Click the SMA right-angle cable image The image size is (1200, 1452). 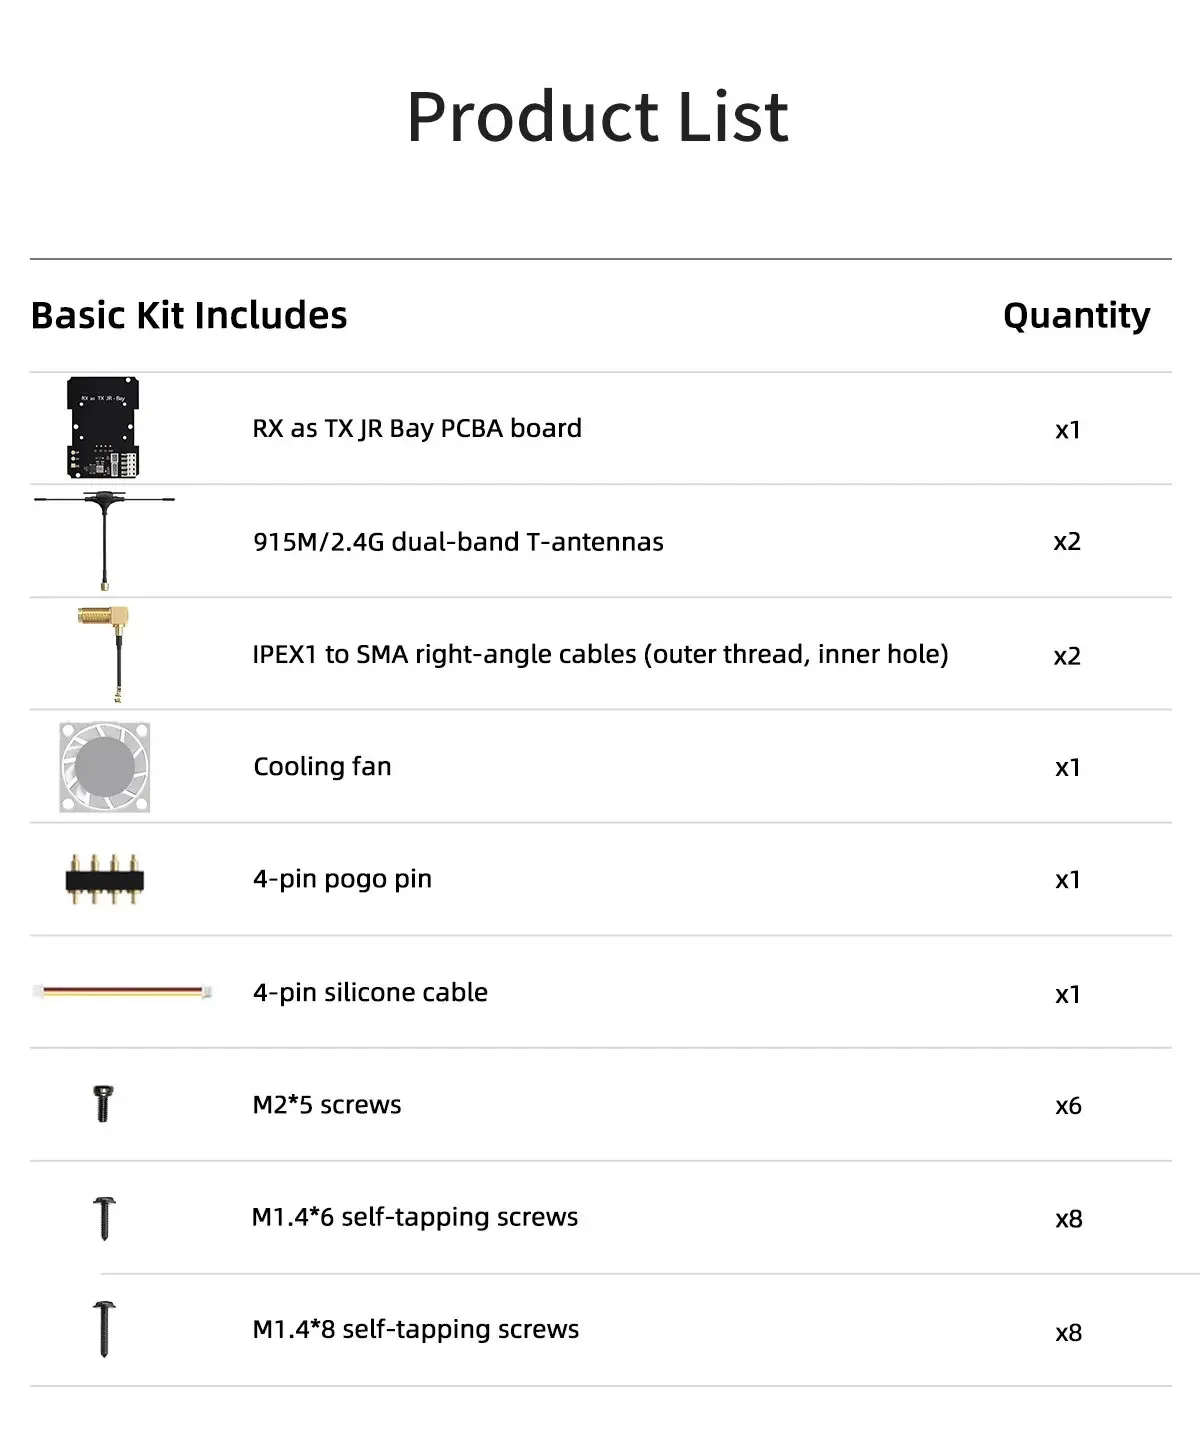[107, 652]
